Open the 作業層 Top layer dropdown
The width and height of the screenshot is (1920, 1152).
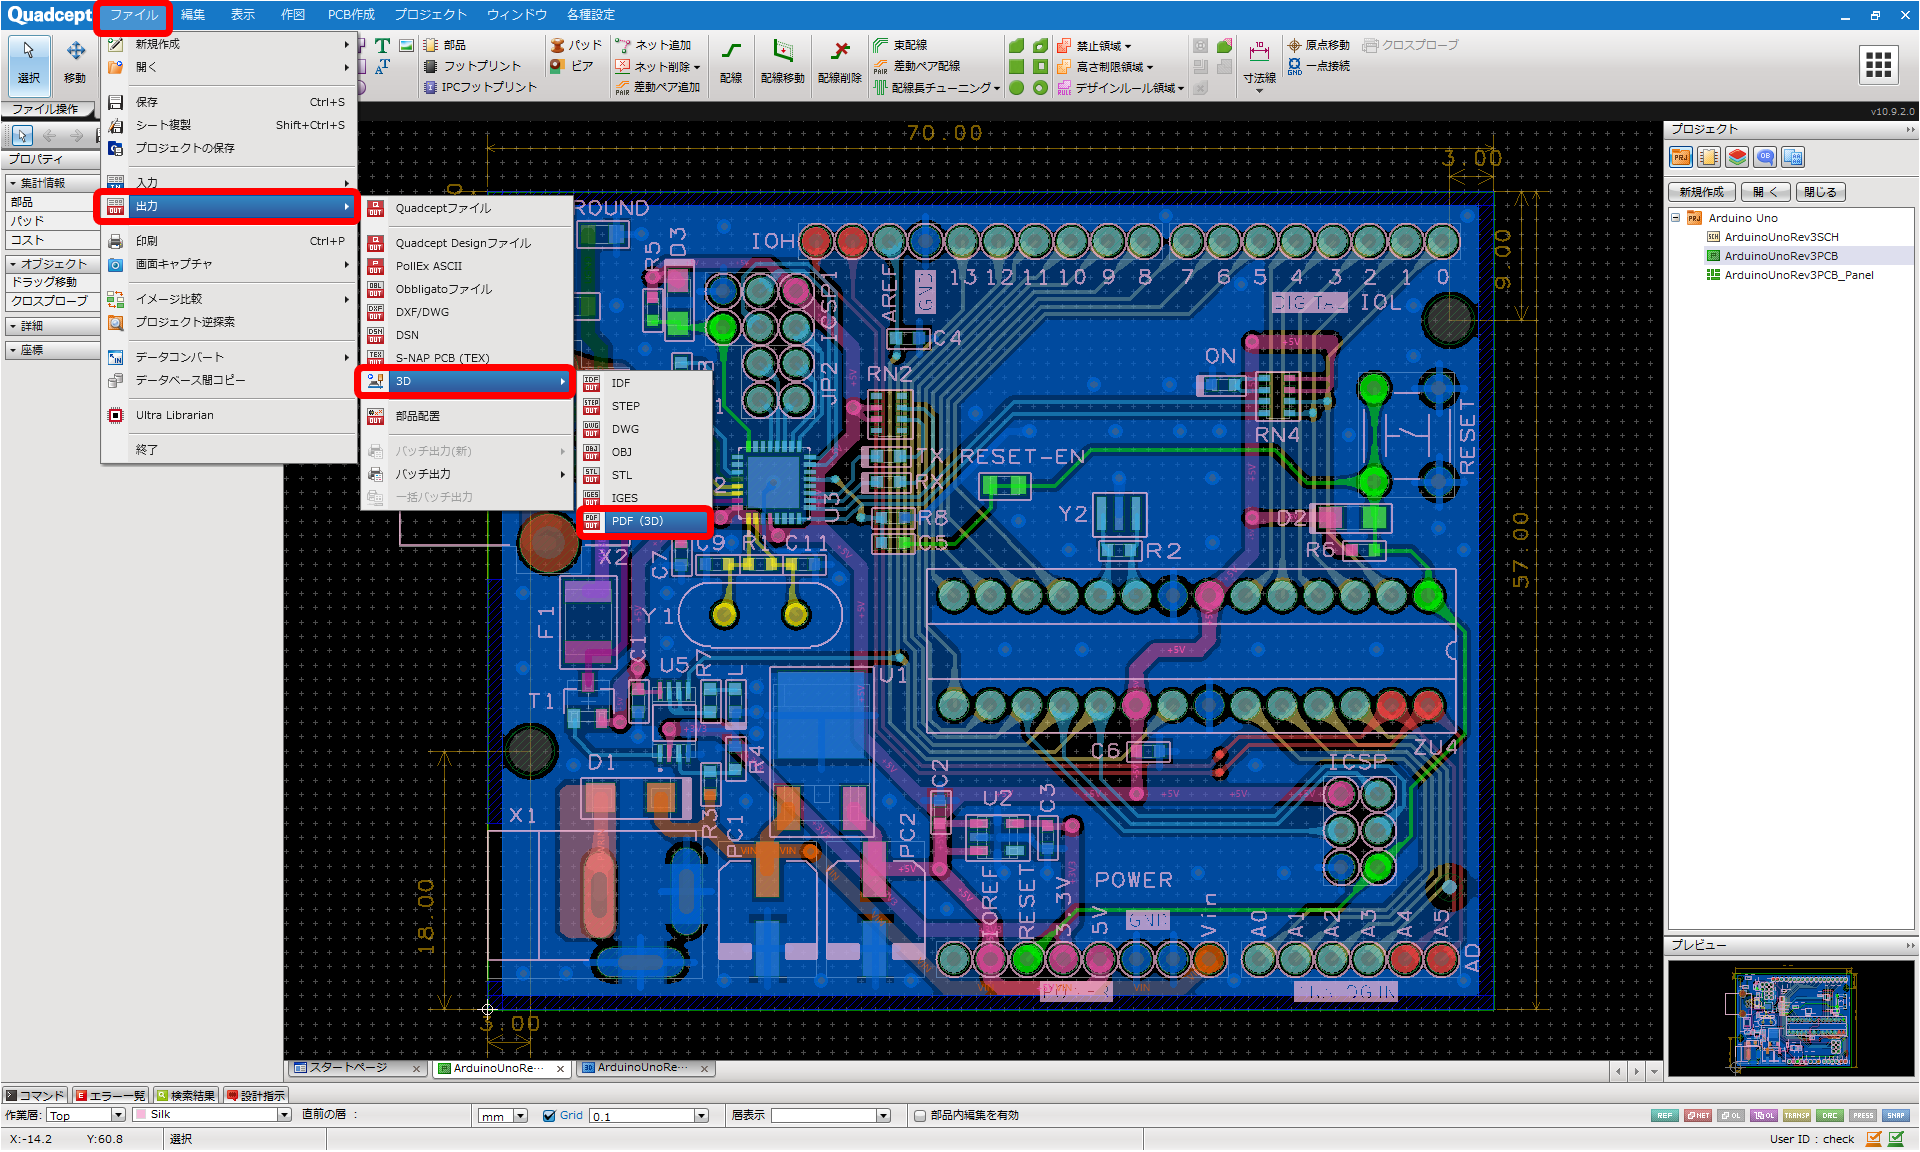(x=85, y=1115)
